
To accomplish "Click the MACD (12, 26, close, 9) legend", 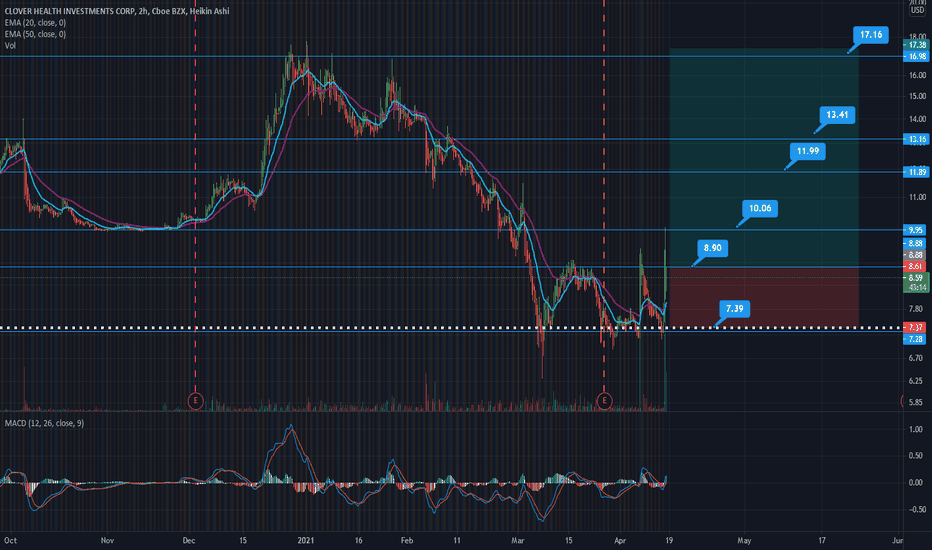I will point(44,423).
